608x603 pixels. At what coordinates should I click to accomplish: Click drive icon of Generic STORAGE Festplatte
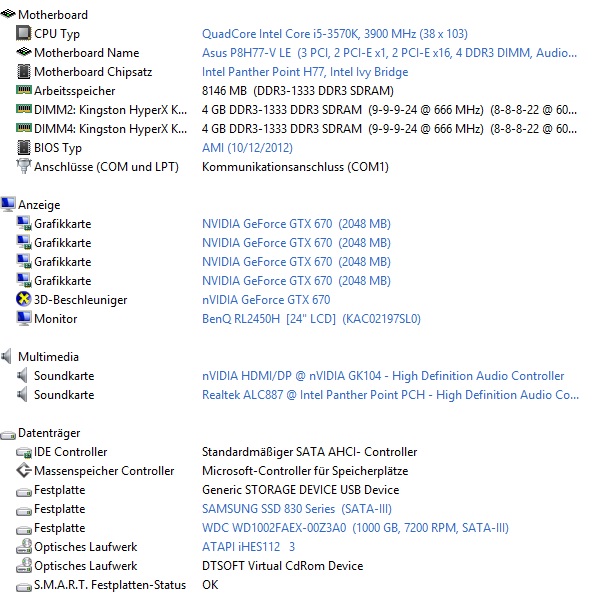click(24, 492)
